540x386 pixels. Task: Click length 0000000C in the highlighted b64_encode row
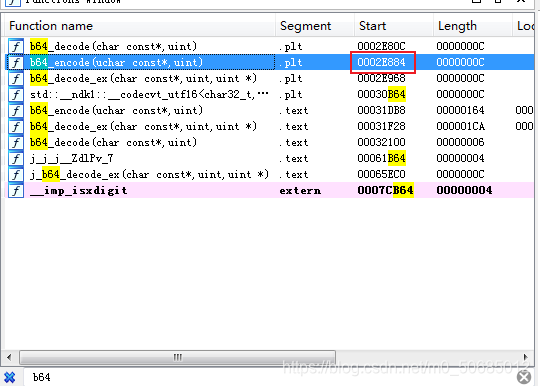460,62
